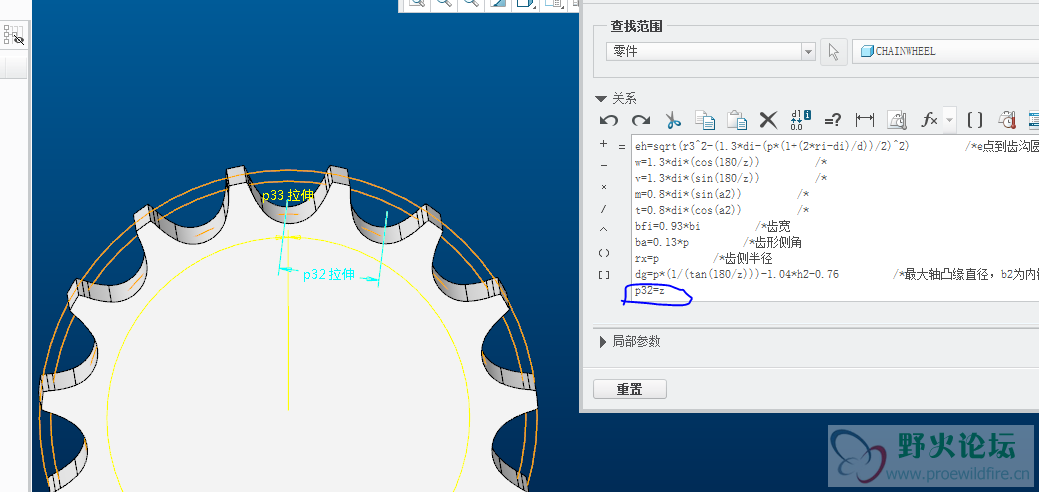Open the 零件 search scope dropdown
The image size is (1039, 492).
pyautogui.click(x=808, y=52)
